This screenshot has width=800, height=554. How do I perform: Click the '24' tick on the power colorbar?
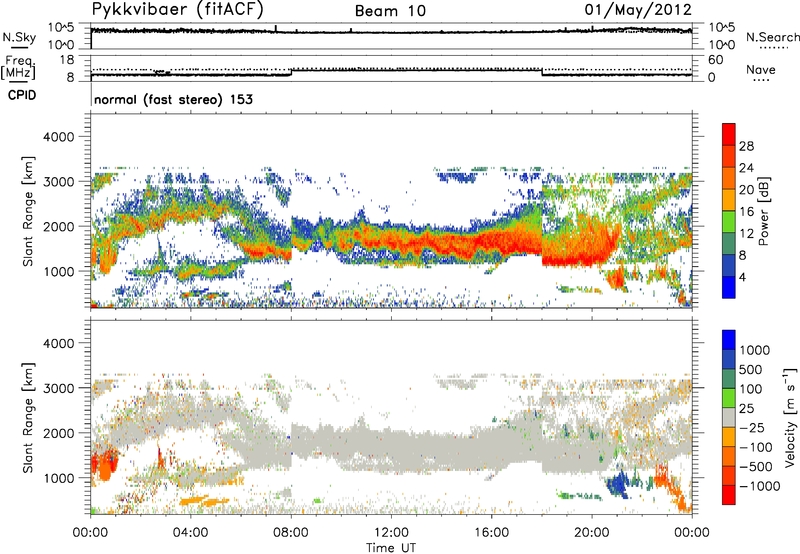tap(746, 168)
